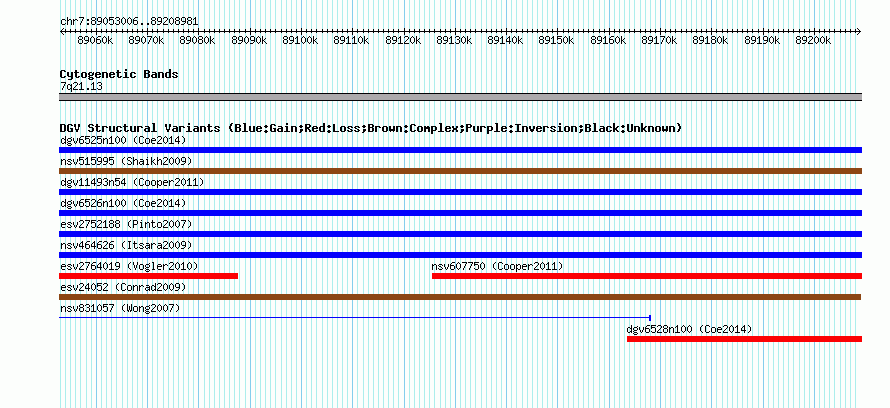Select the dgv11493n54 blue bar
This screenshot has height=408, width=890.
[x=460, y=192]
